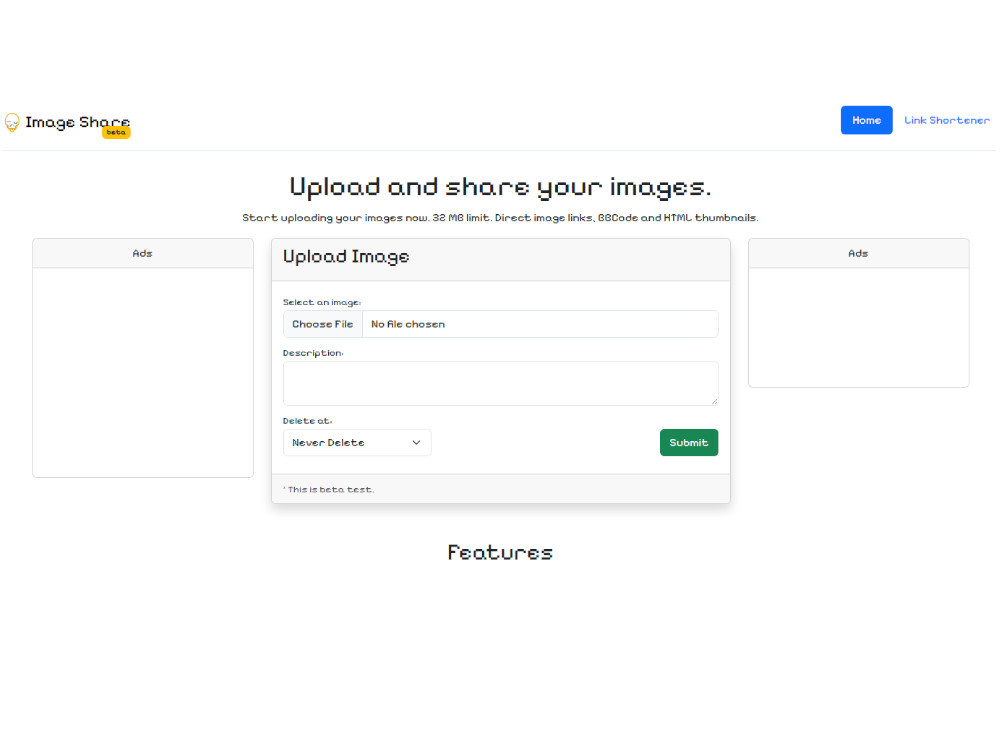Go to the Link Shortener page
The width and height of the screenshot is (1000, 750).
point(946,121)
